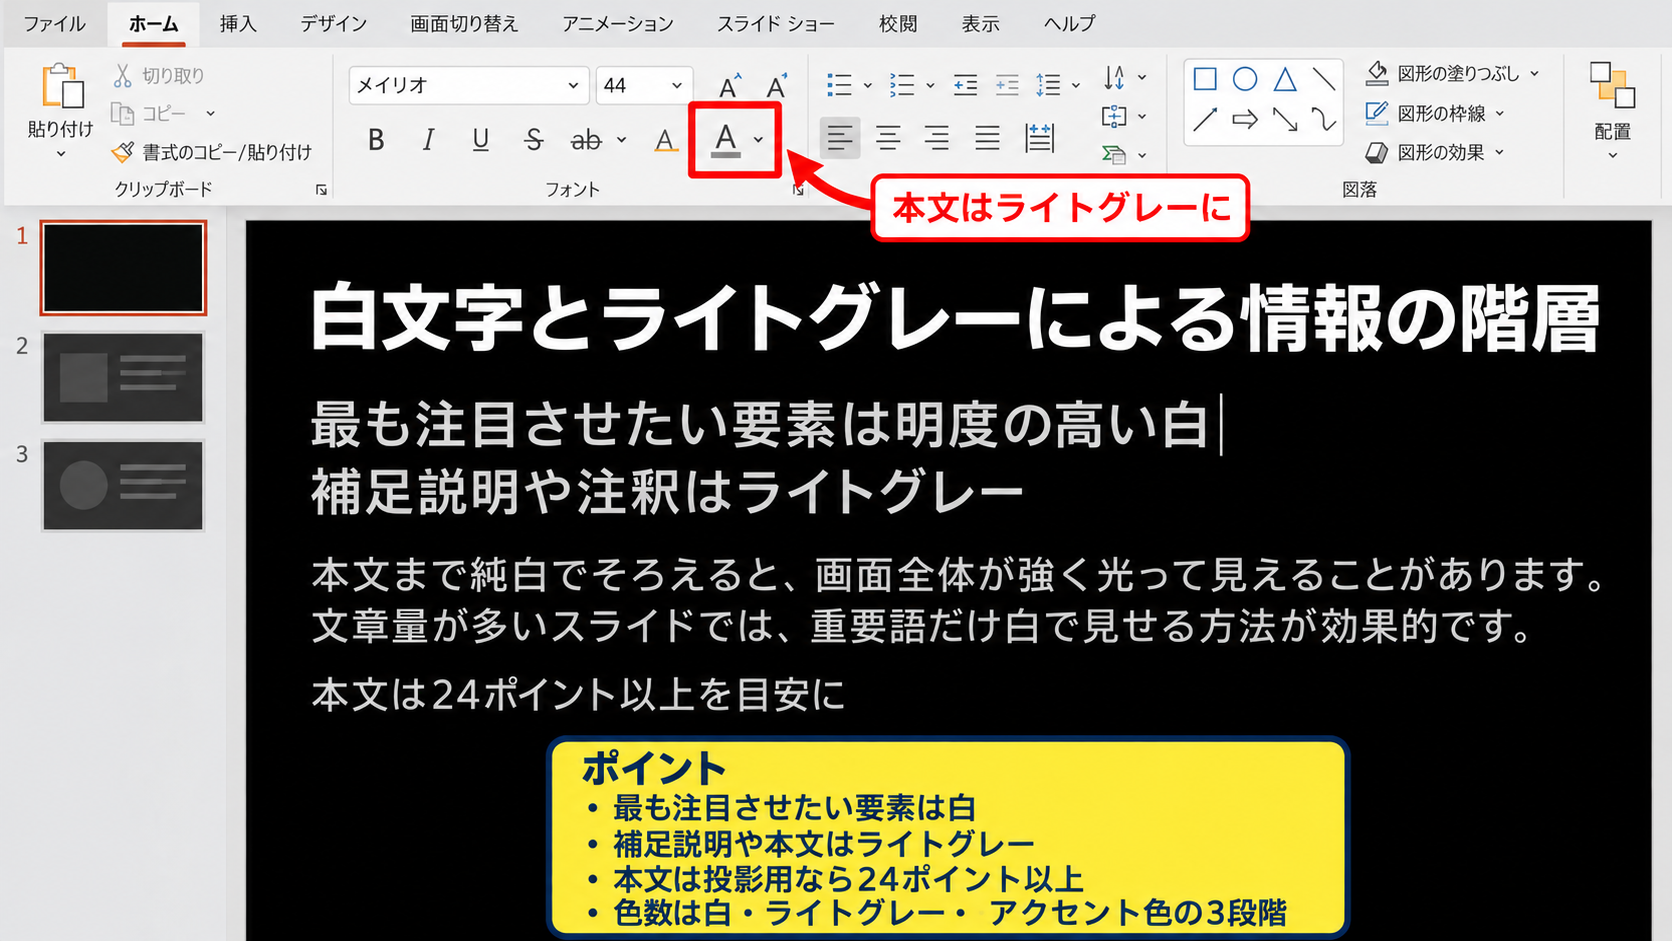Viewport: 1672px width, 941px height.
Task: Open the ファイル tab
Action: pos(54,24)
